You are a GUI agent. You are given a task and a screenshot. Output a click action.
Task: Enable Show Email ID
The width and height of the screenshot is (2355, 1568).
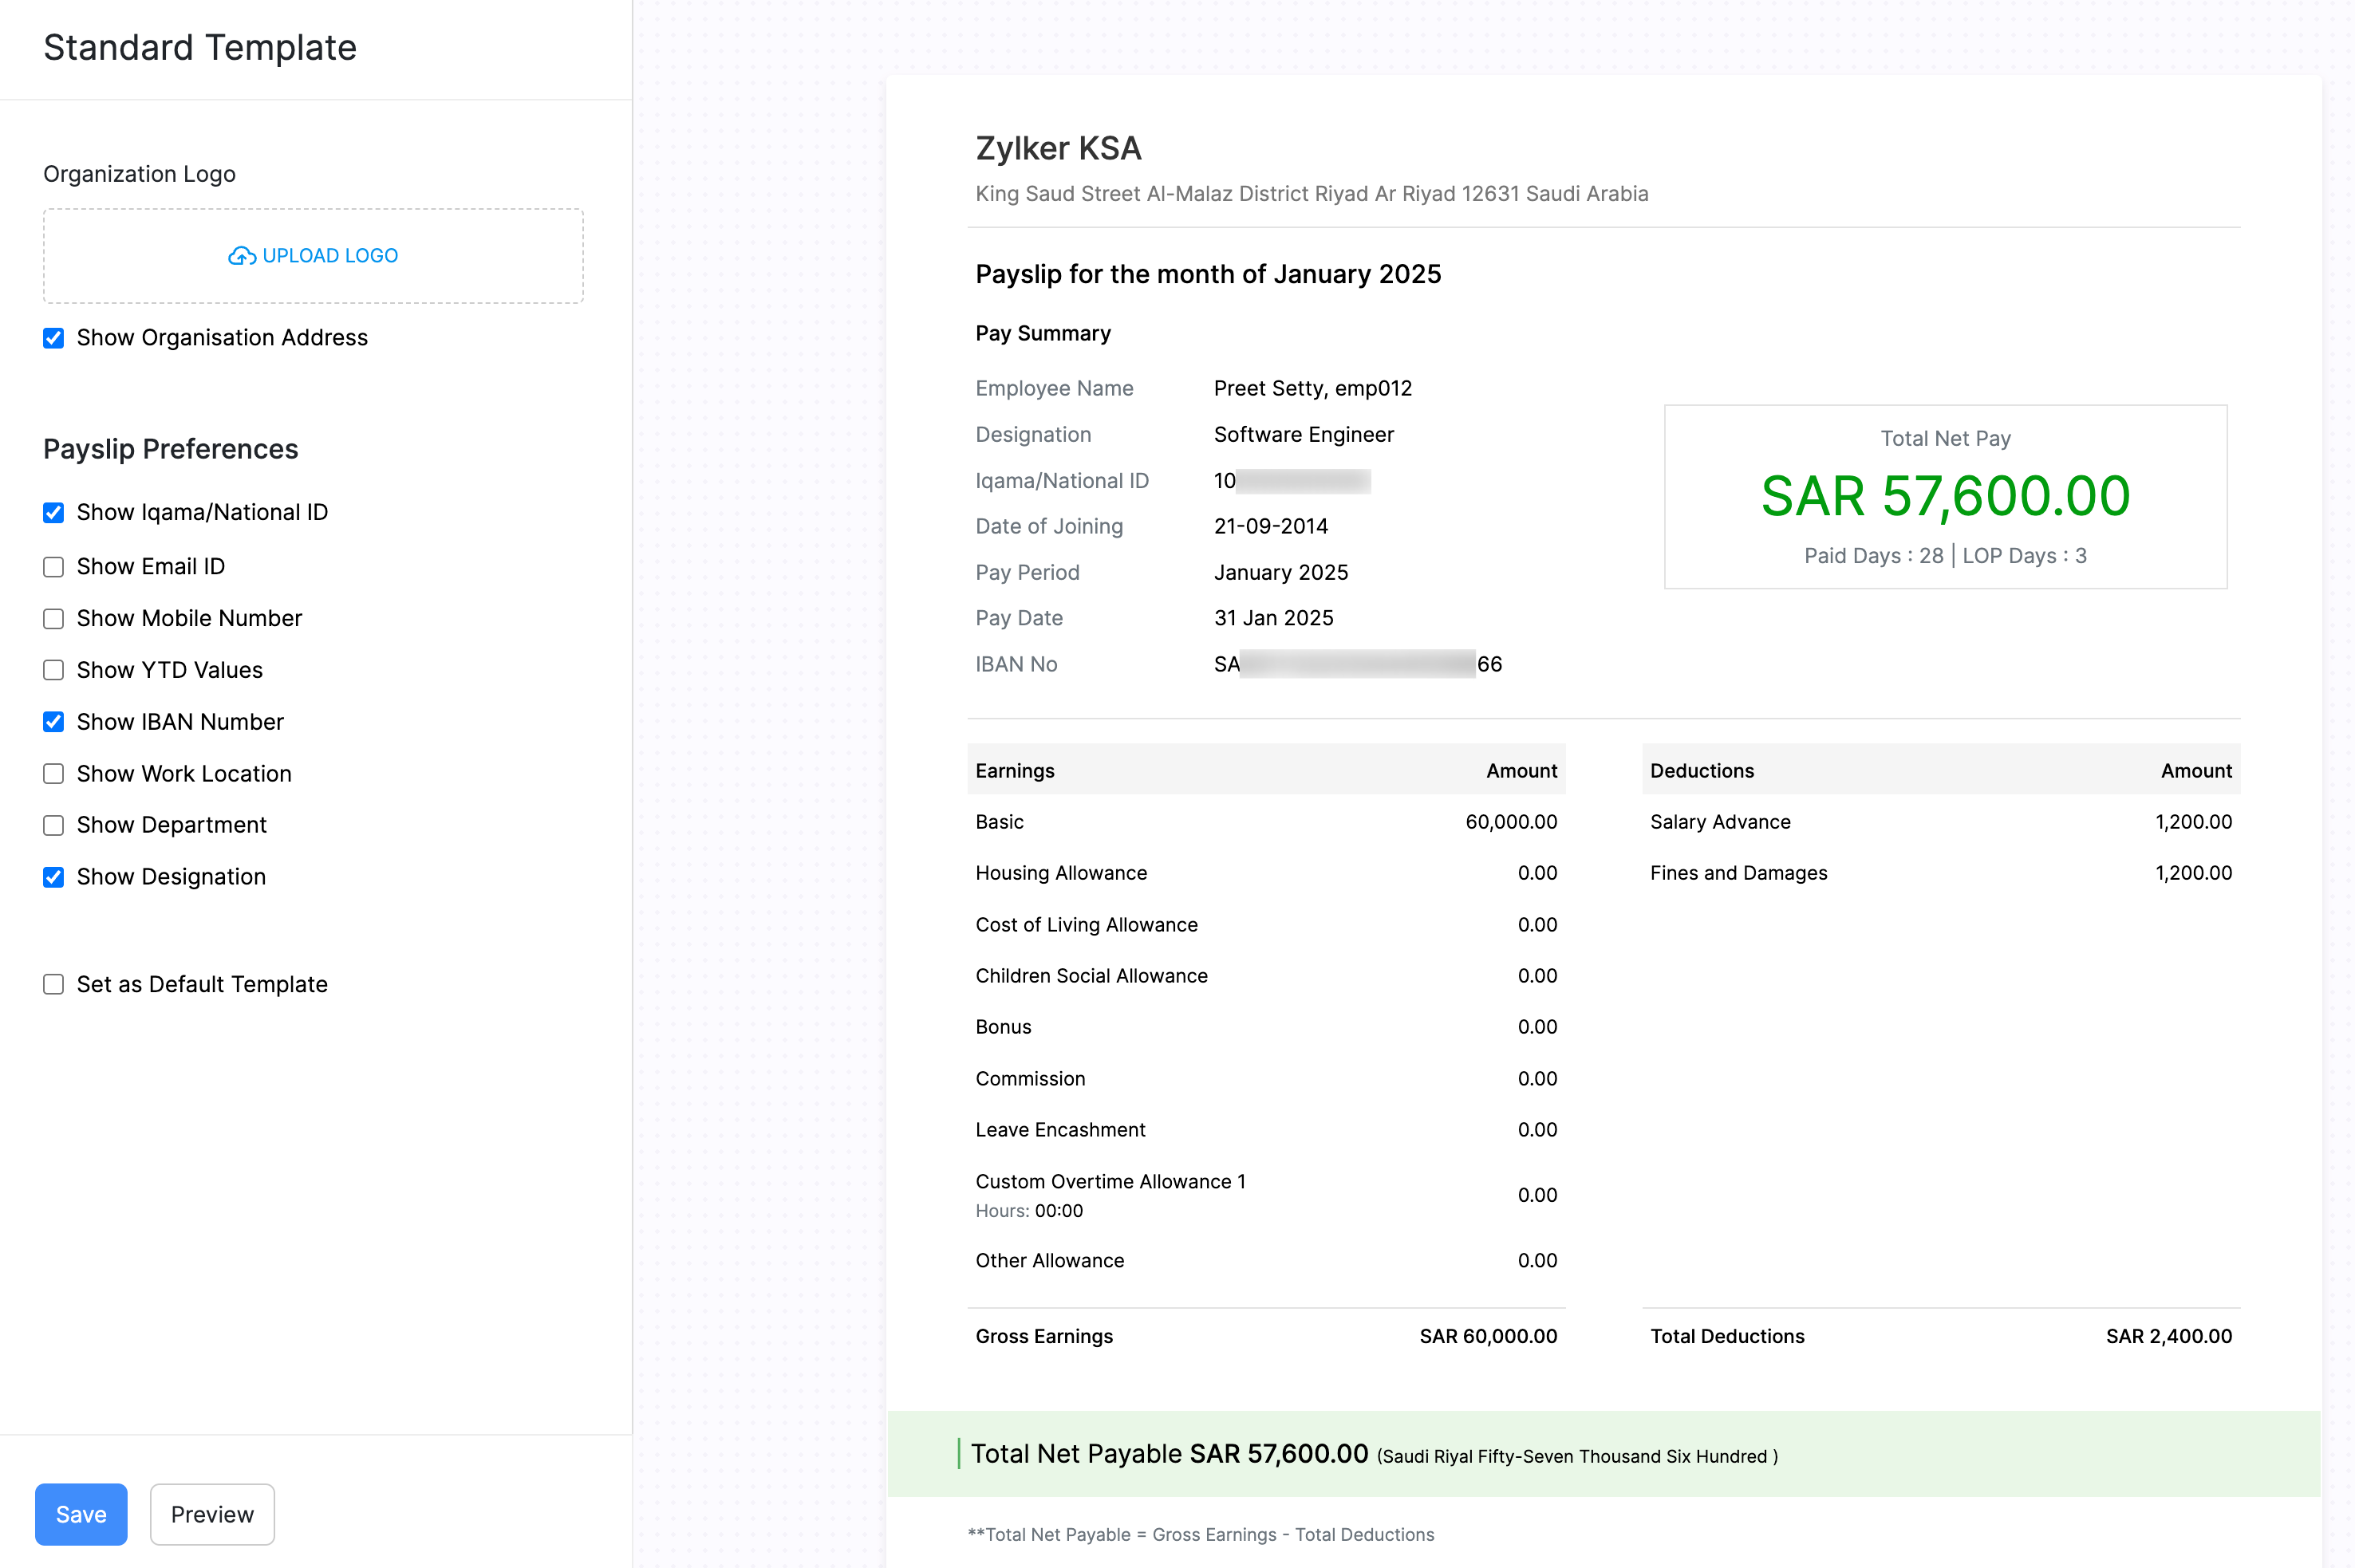point(54,567)
